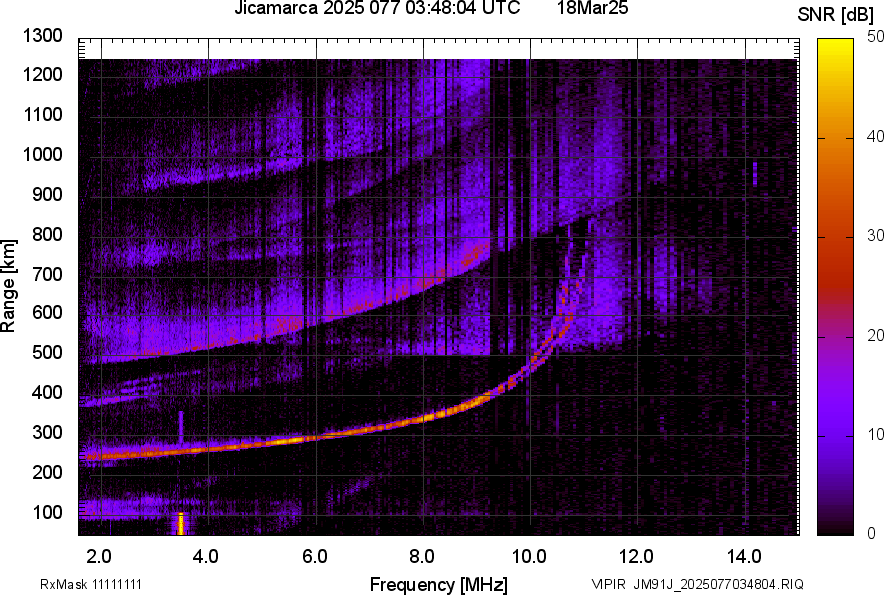884x595 pixels.
Task: Click the 'VIPIR JM91J_2025077034804.RIQ' file name
Action: coord(697,584)
